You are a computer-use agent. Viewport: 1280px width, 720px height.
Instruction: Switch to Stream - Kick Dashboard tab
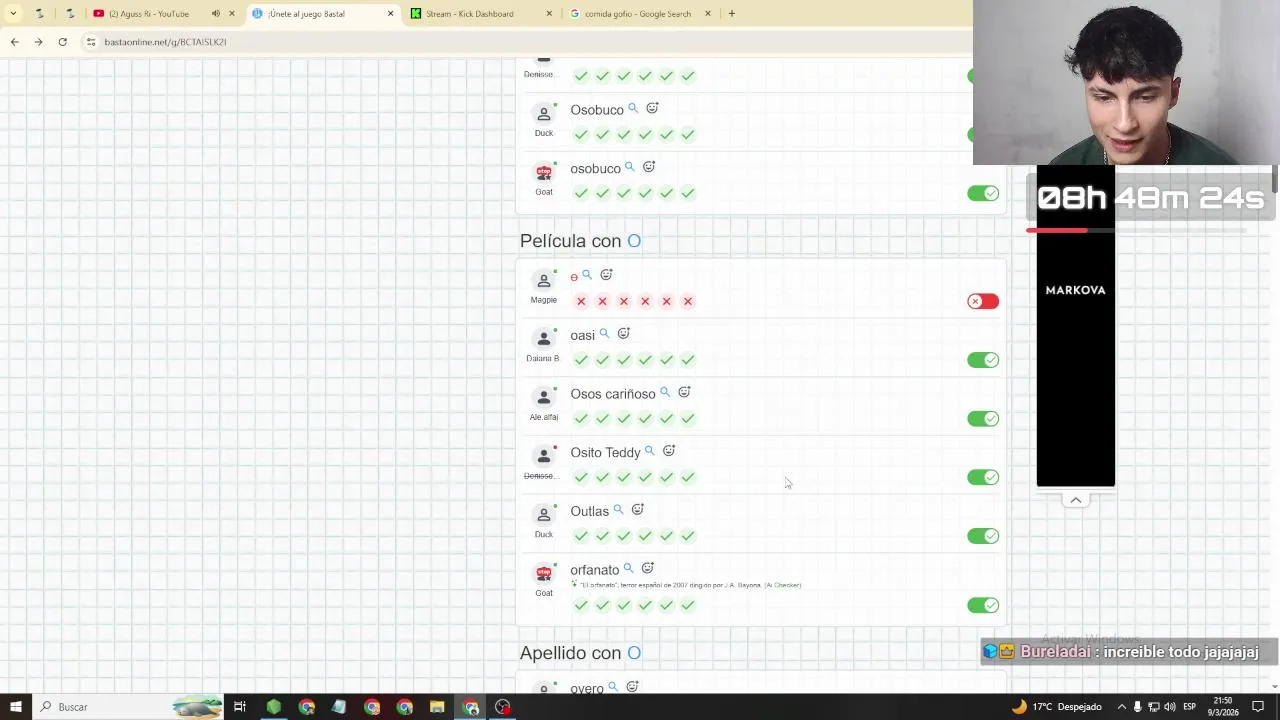click(481, 14)
